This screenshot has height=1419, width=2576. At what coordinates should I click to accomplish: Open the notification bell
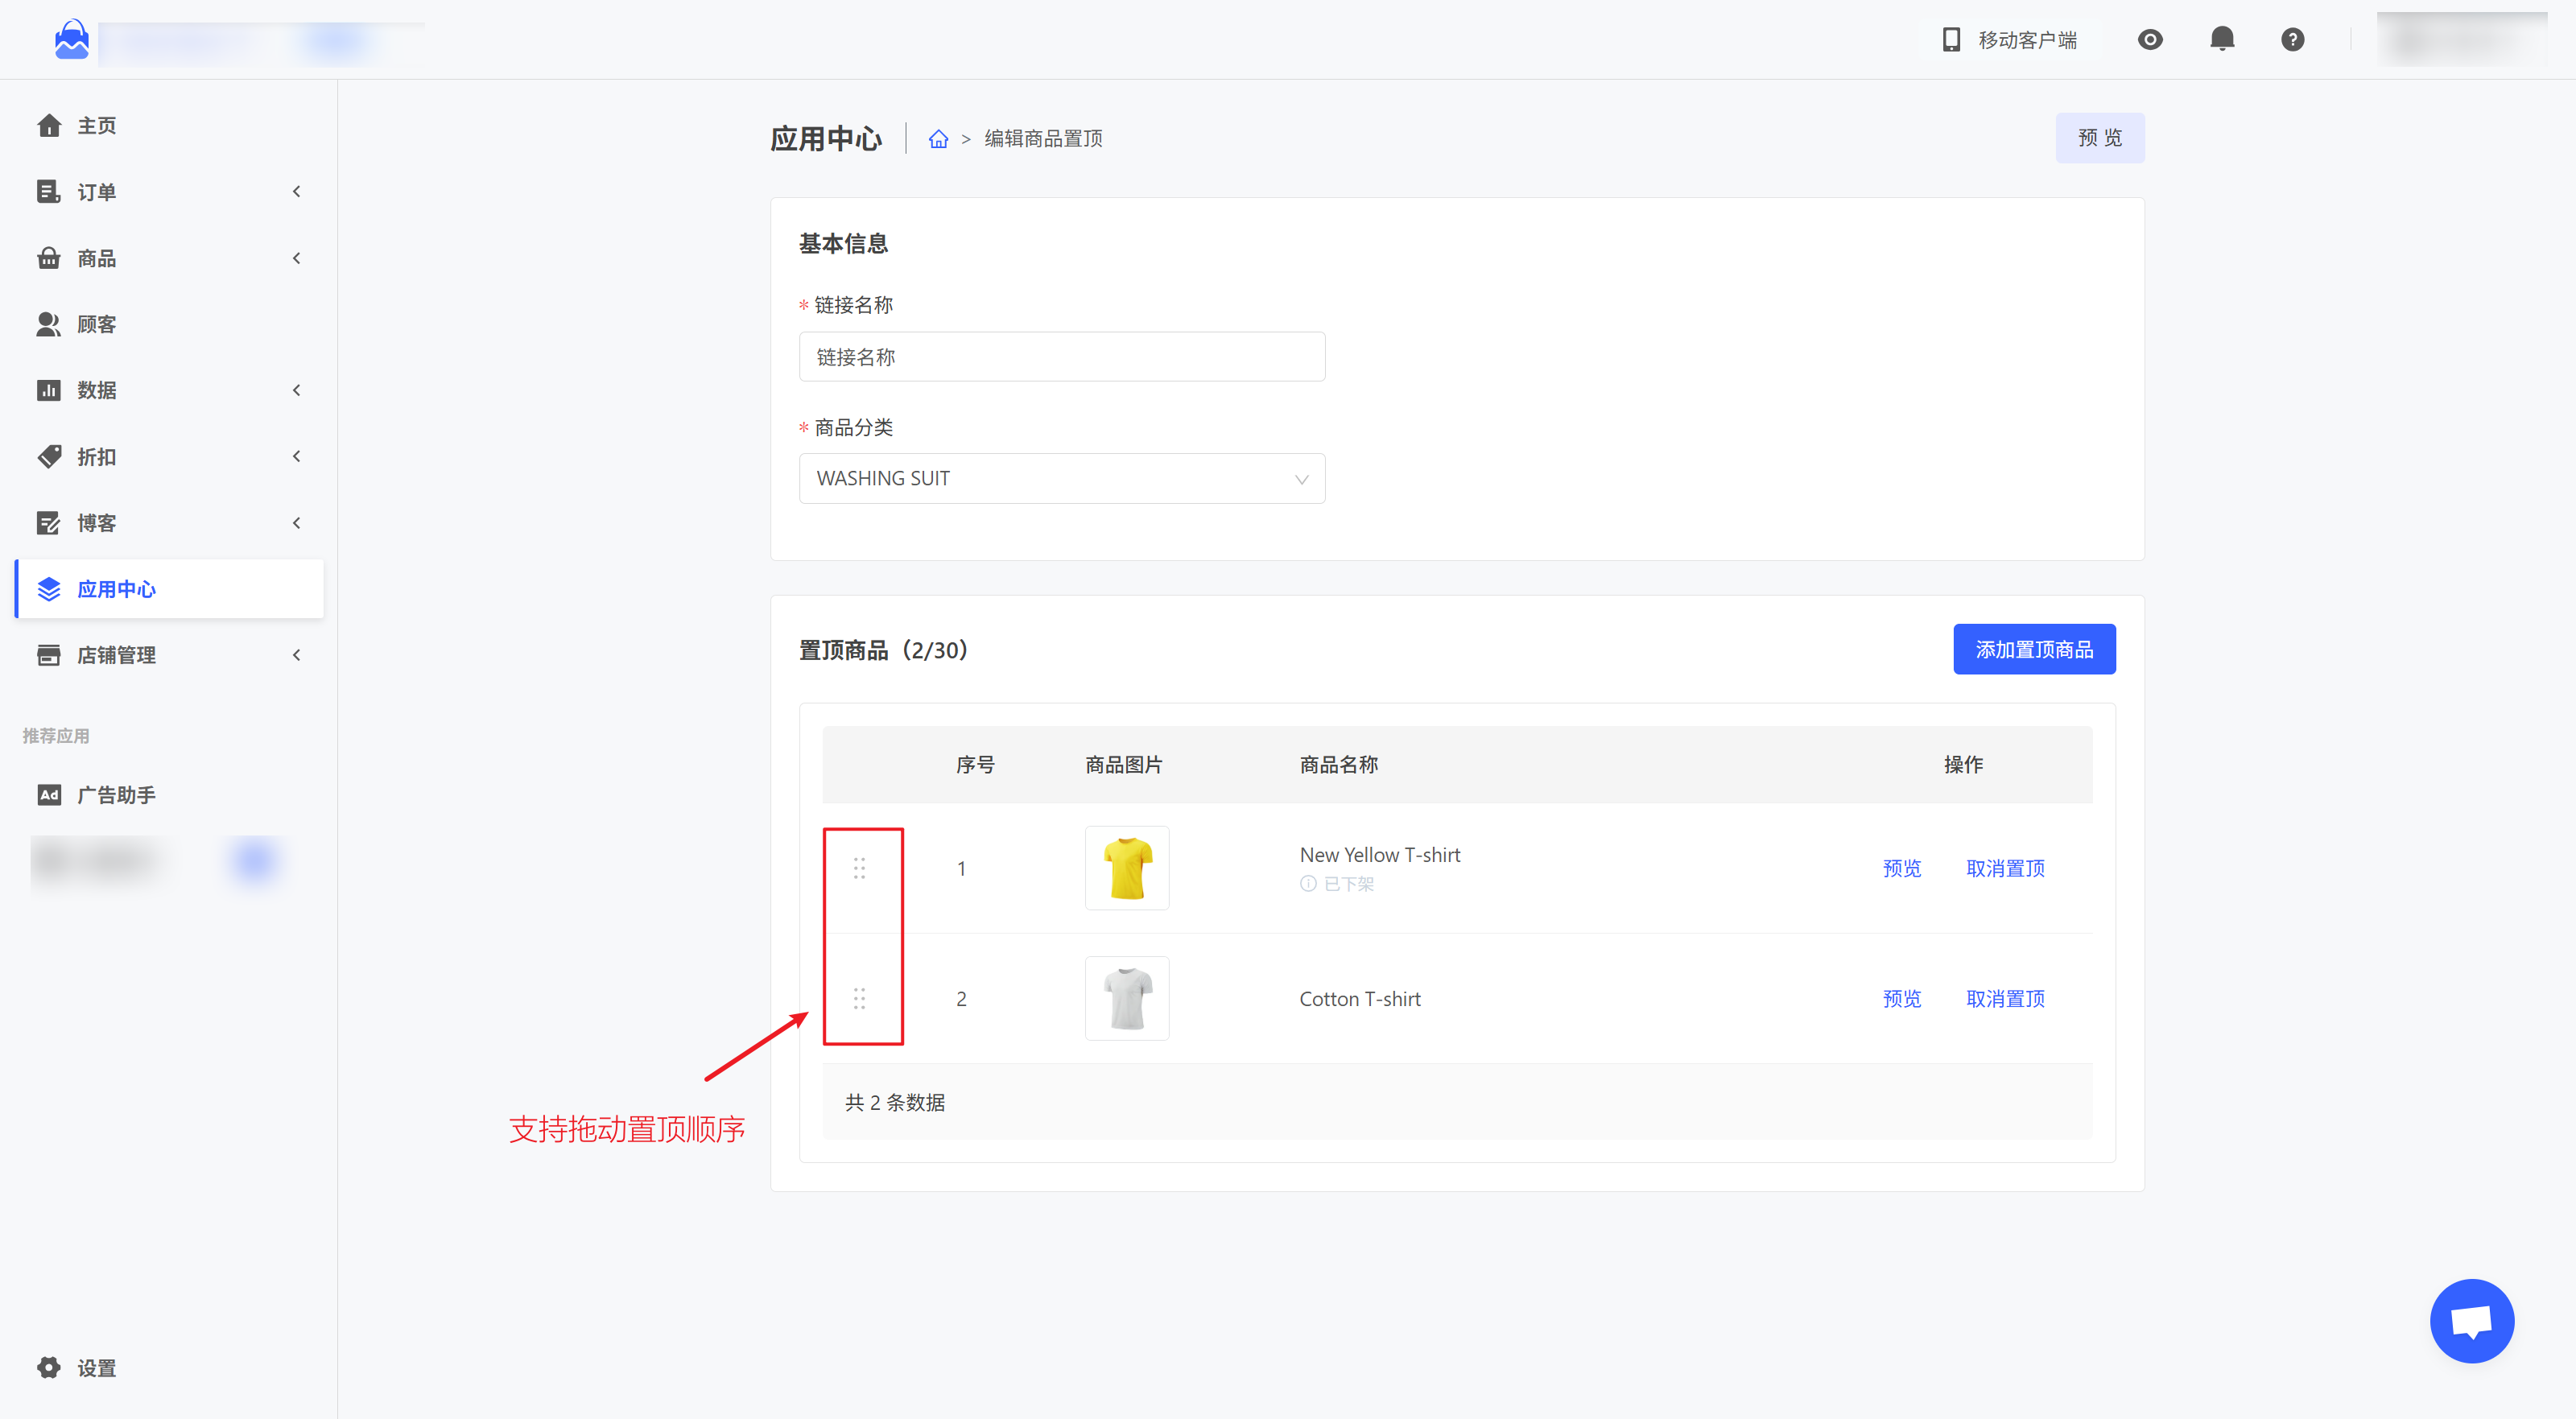tap(2221, 39)
